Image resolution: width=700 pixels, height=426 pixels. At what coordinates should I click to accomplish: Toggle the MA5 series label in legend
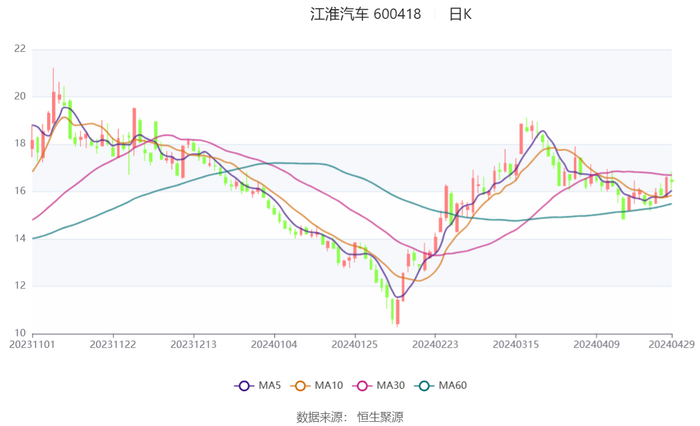268,385
